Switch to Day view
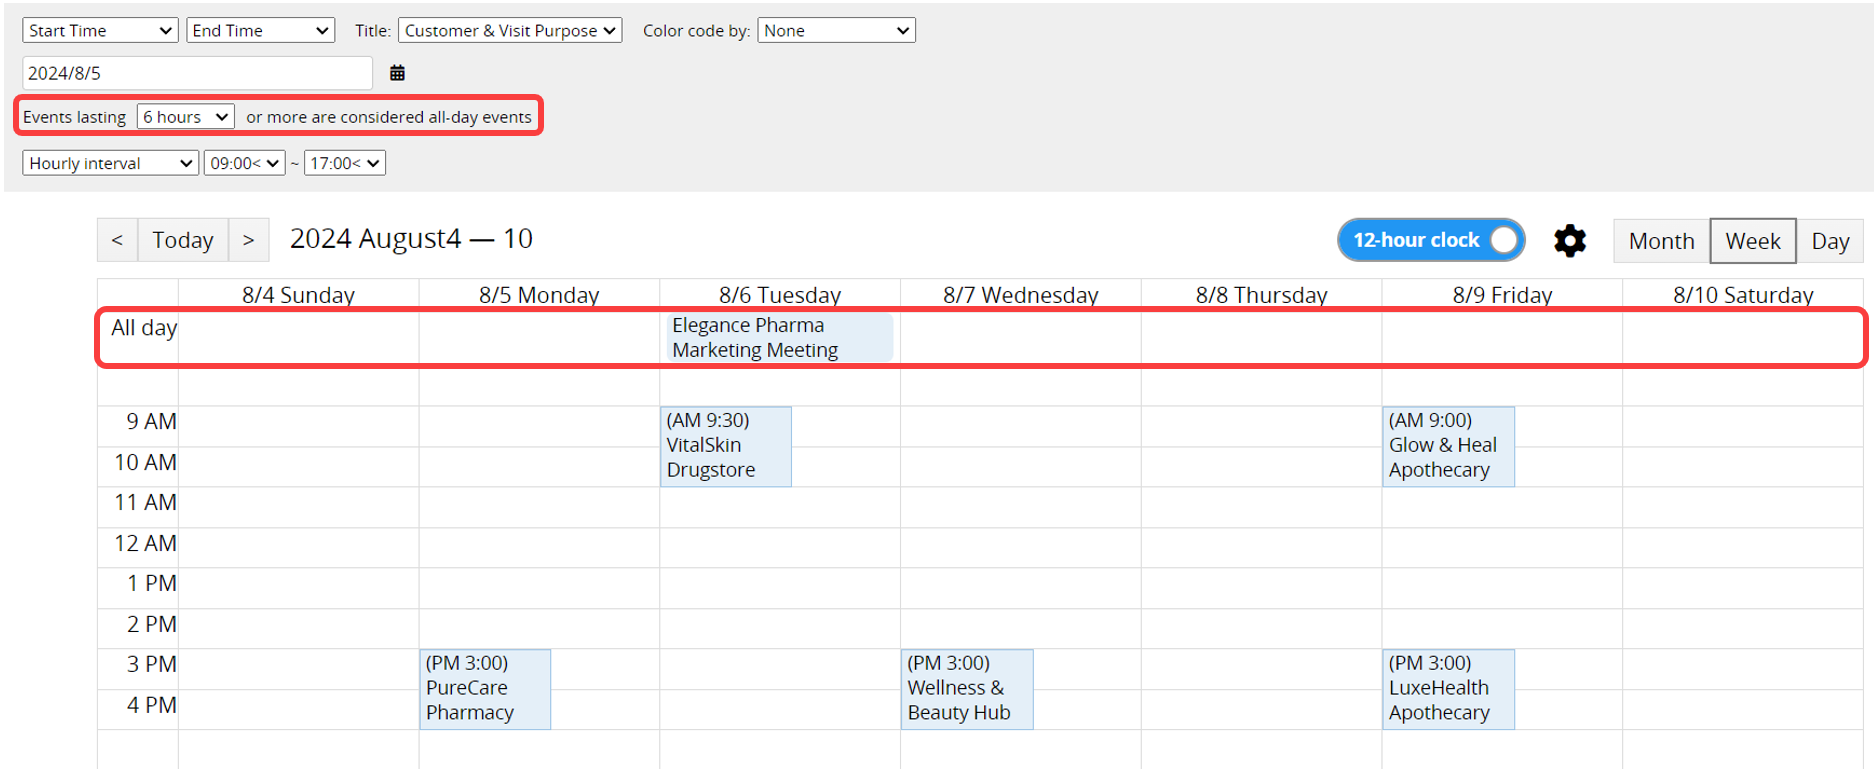This screenshot has height=771, width=1874. 1829,241
